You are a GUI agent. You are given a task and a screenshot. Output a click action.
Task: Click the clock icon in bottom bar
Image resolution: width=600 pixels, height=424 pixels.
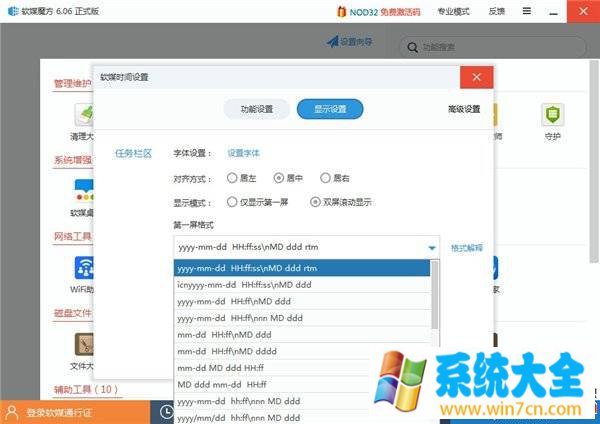[166, 412]
